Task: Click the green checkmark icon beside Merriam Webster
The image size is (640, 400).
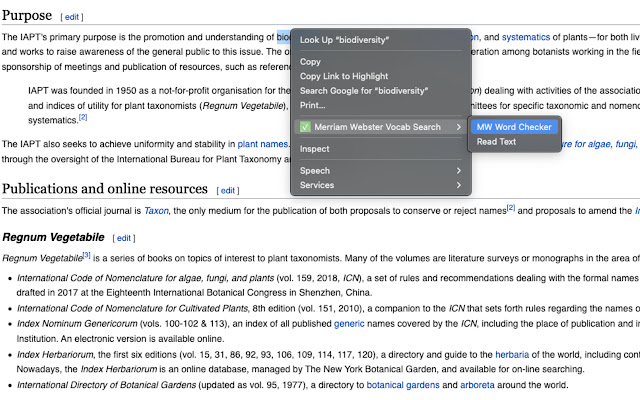Action: 305,127
